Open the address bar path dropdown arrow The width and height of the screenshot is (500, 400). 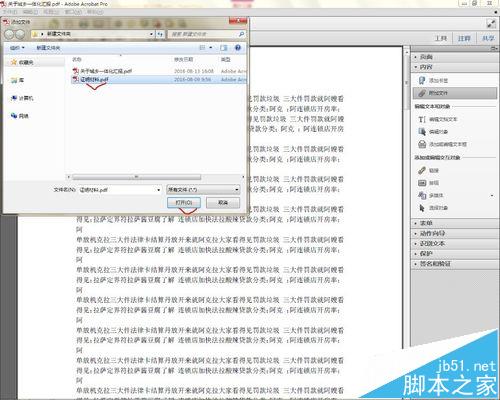click(151, 34)
